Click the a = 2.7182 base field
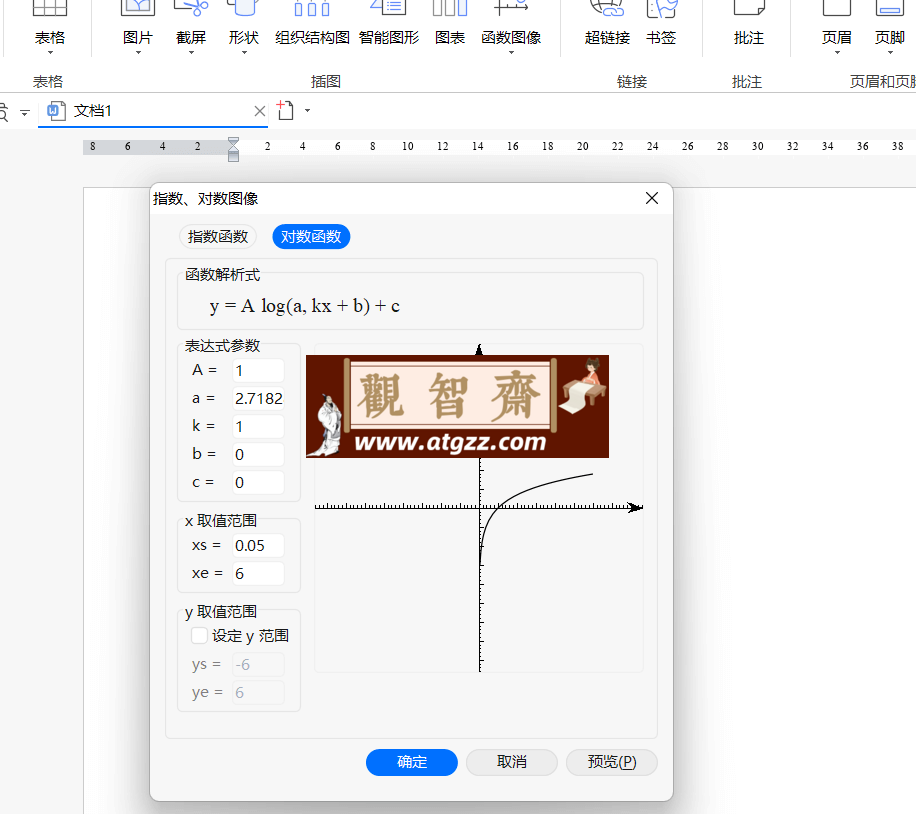Screen dimensions: 917x814 258,399
